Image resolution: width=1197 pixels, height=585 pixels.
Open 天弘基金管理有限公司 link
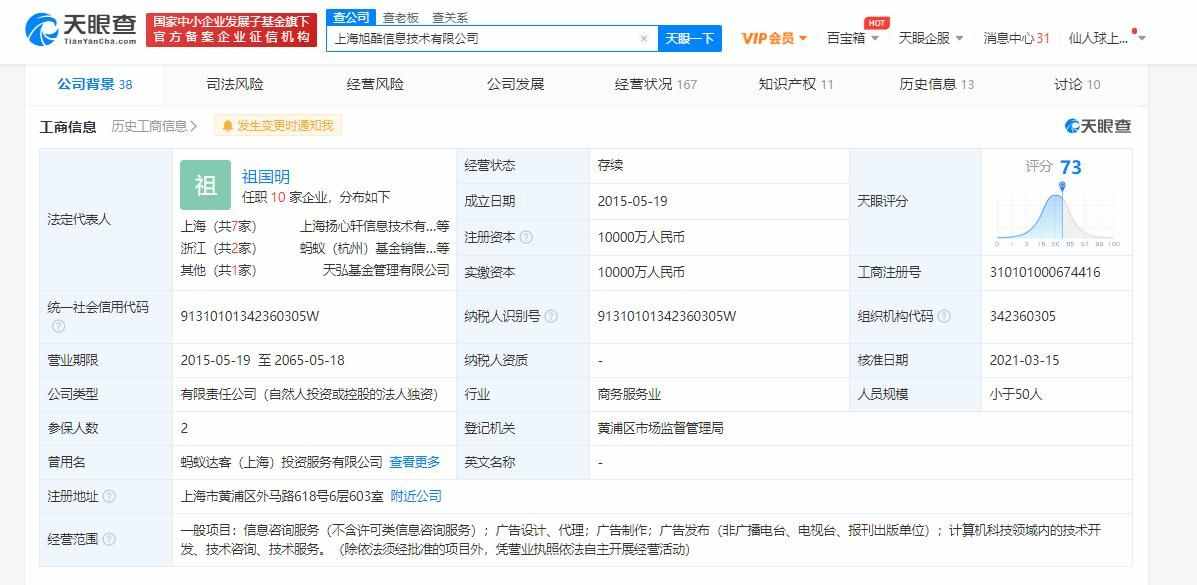tap(386, 270)
